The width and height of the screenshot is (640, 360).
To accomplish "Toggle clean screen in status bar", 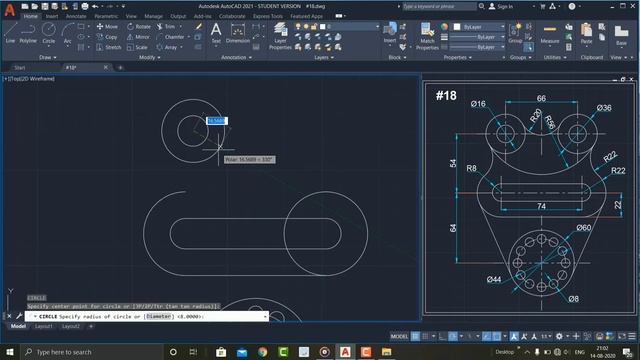I will 622,336.
